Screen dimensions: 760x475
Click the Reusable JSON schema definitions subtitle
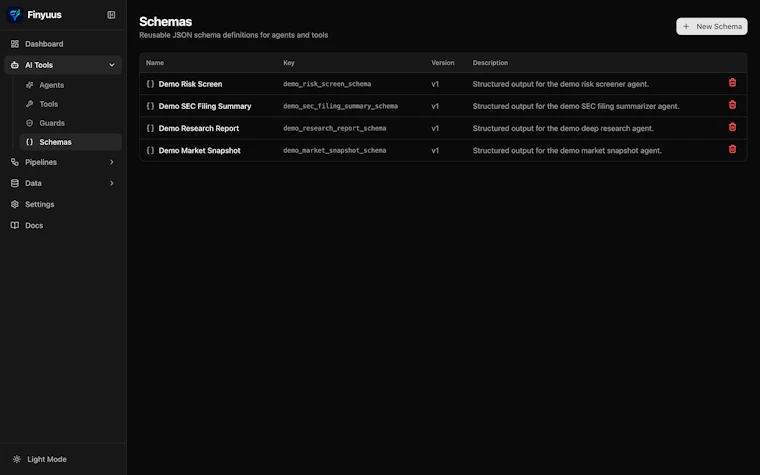coord(234,35)
